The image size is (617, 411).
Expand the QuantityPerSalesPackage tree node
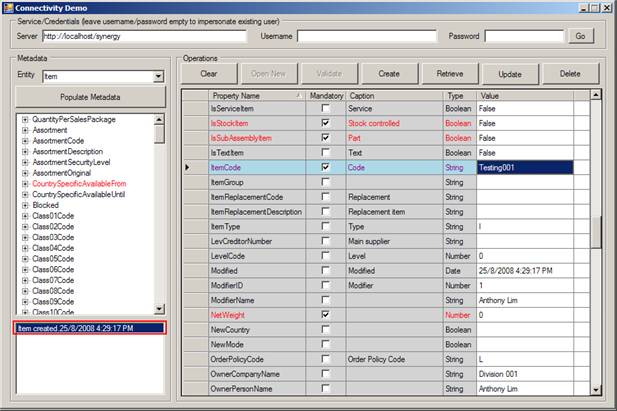coord(25,119)
